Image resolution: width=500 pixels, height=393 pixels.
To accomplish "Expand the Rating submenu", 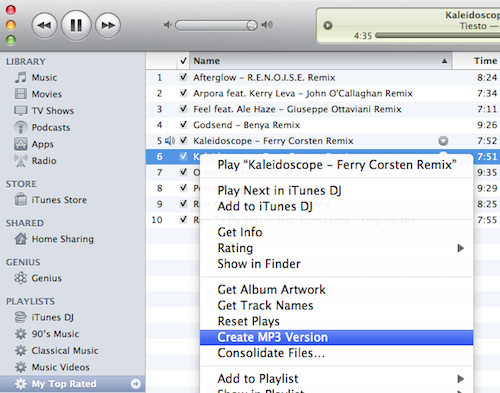I will [337, 248].
